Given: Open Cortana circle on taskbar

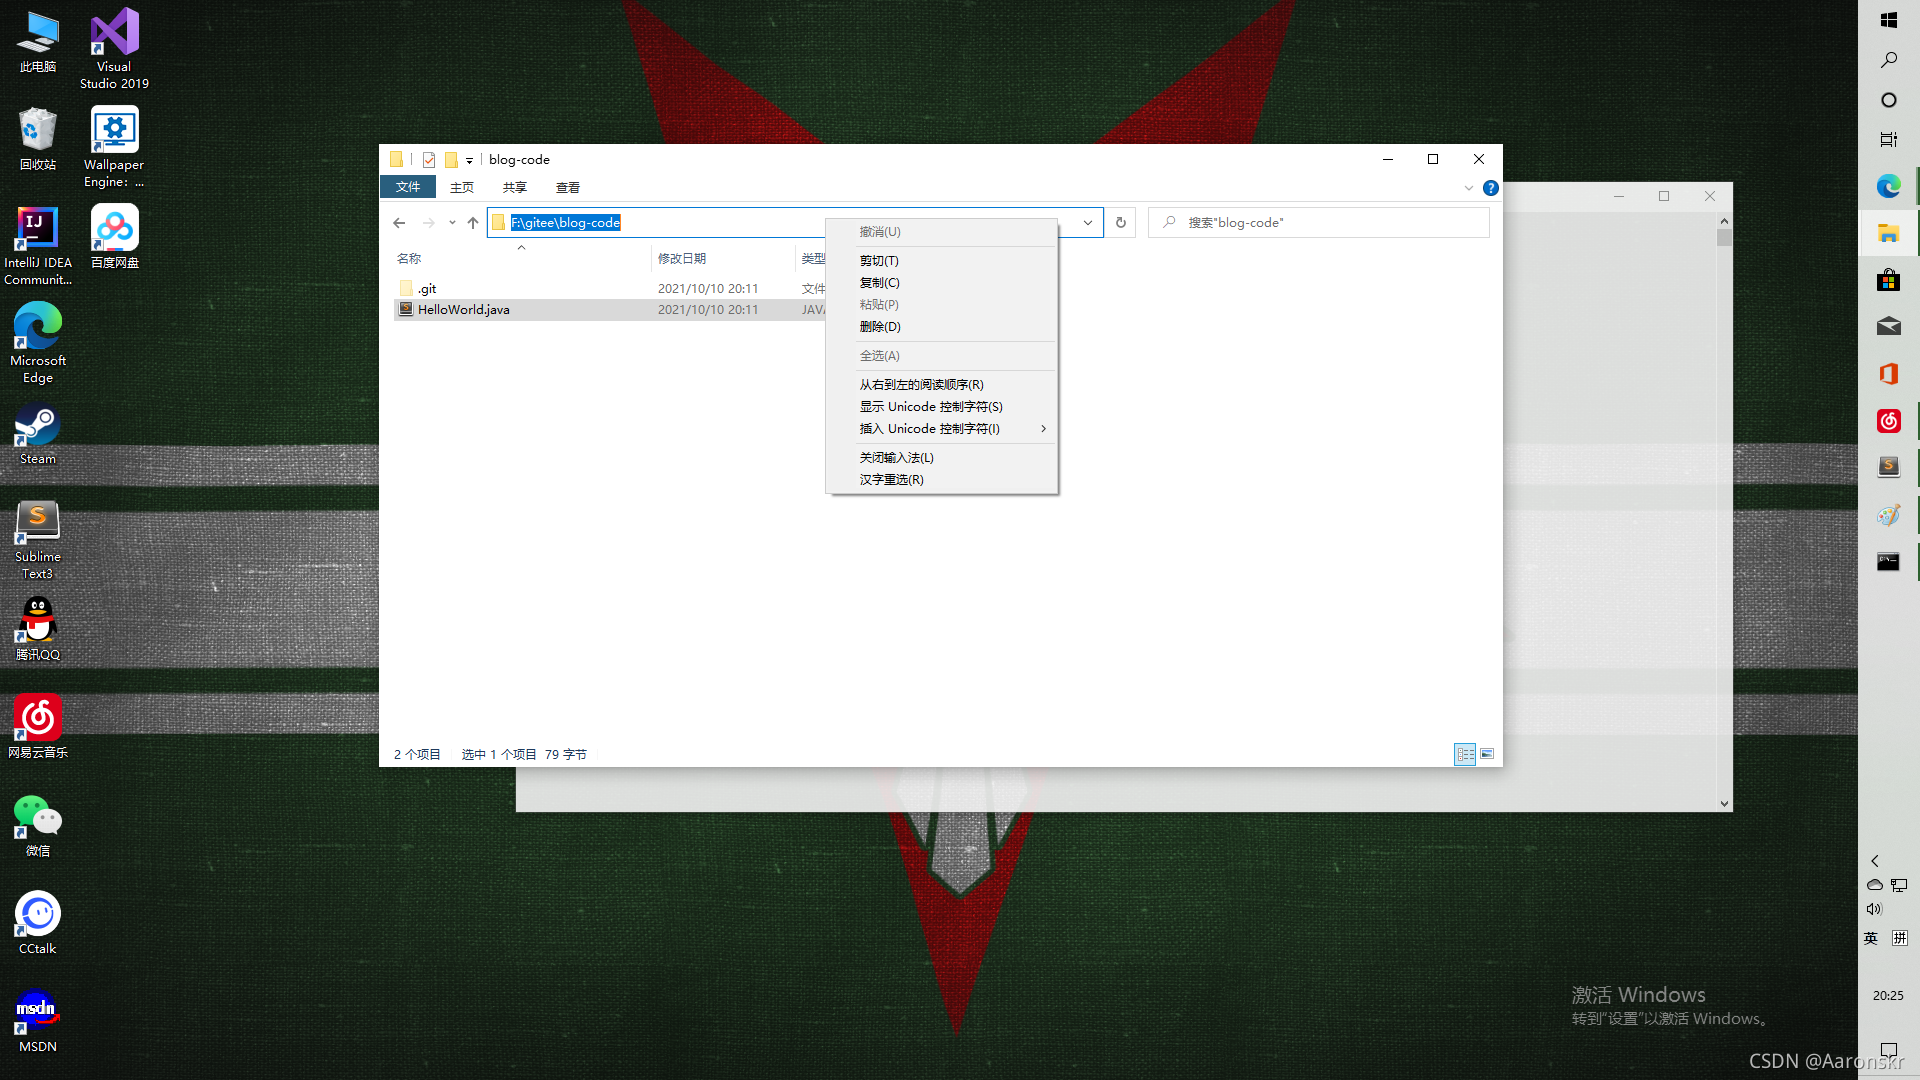Looking at the screenshot, I should coord(1888,100).
